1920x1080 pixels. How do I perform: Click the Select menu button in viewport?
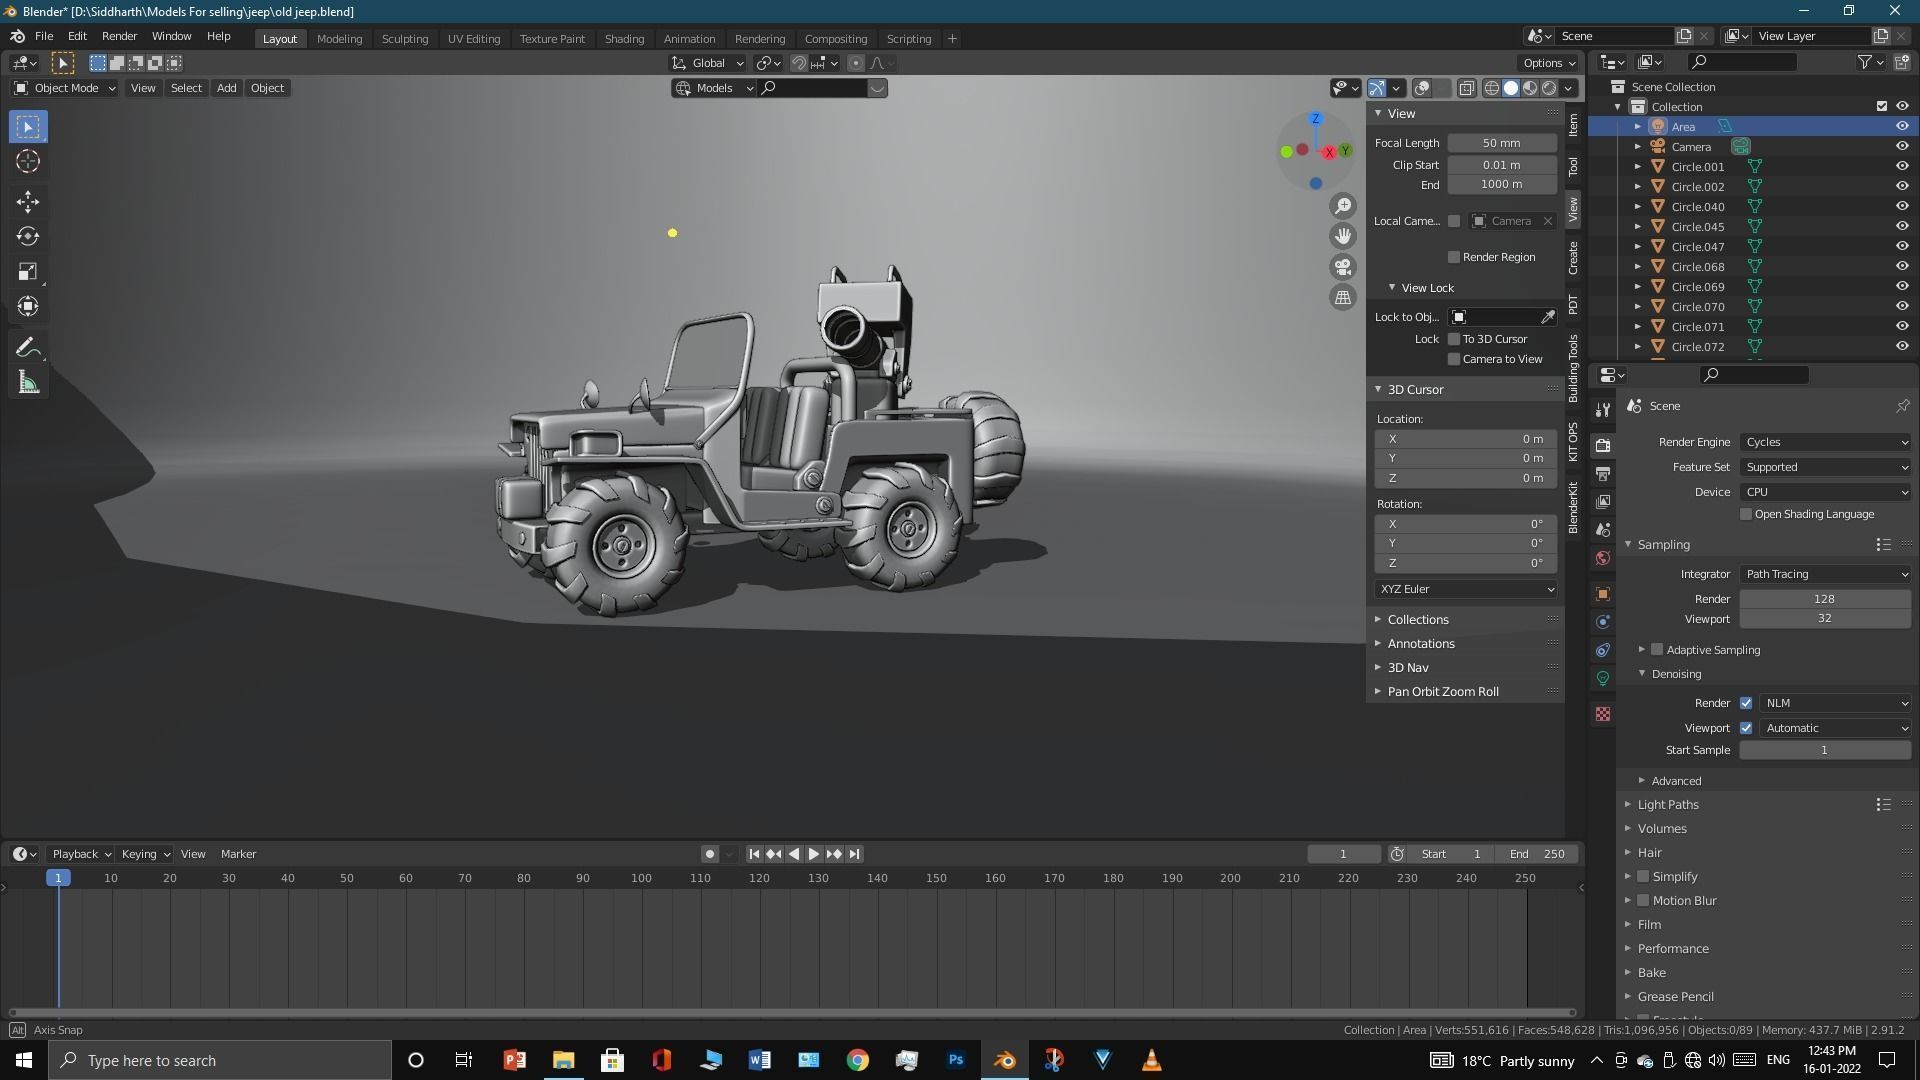coord(186,88)
